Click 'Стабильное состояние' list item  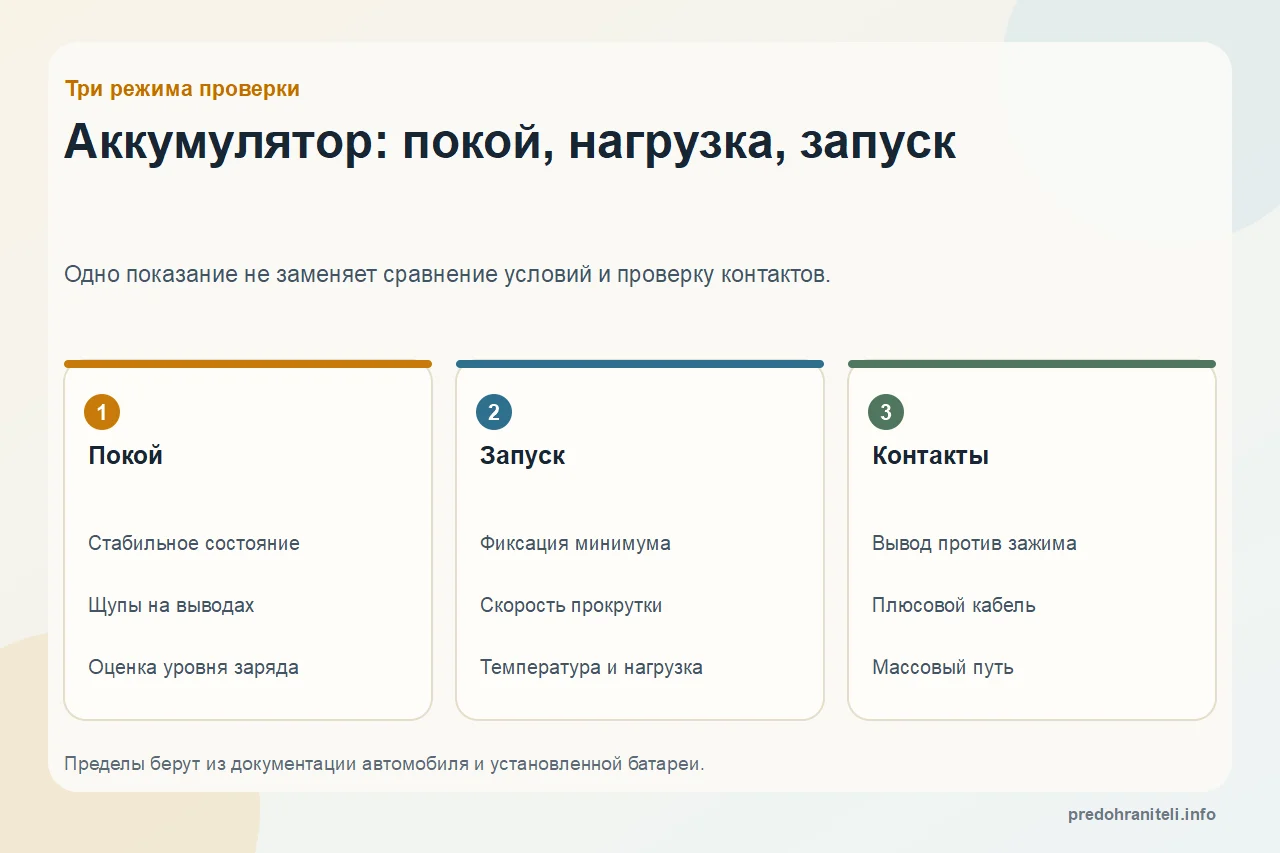[x=194, y=544]
